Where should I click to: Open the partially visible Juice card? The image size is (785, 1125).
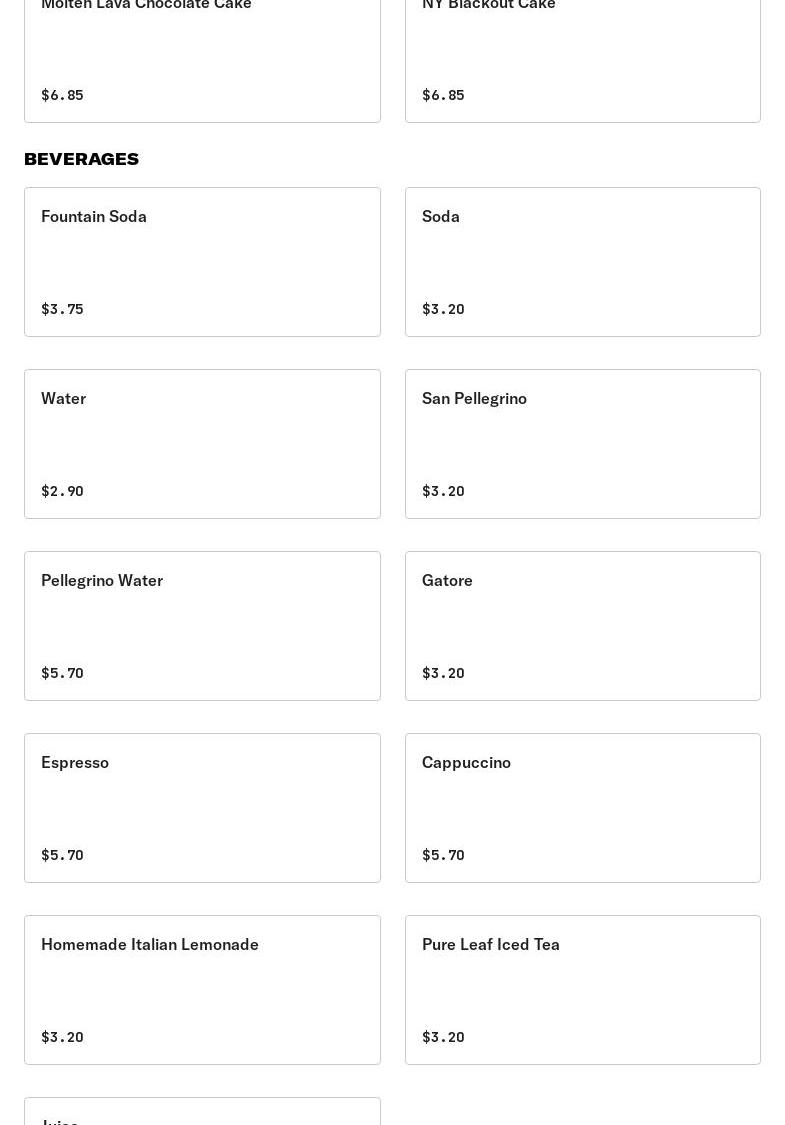click(202, 1113)
